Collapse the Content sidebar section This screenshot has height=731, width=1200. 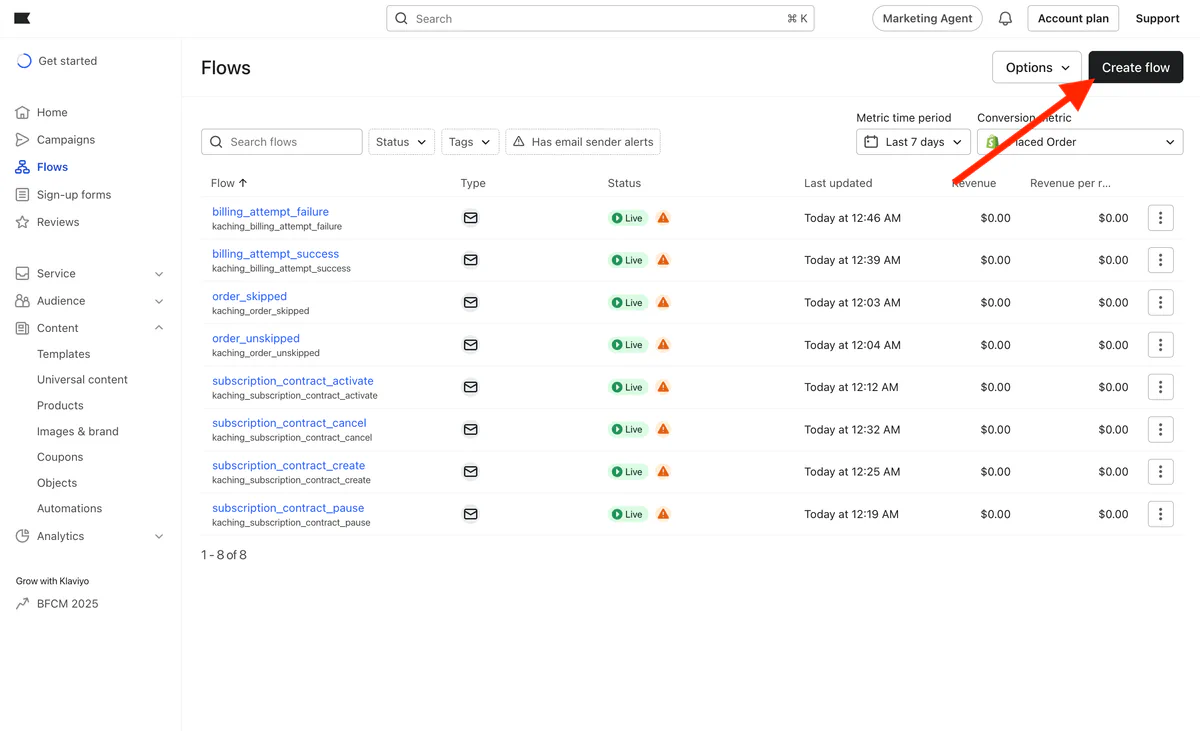coord(90,328)
